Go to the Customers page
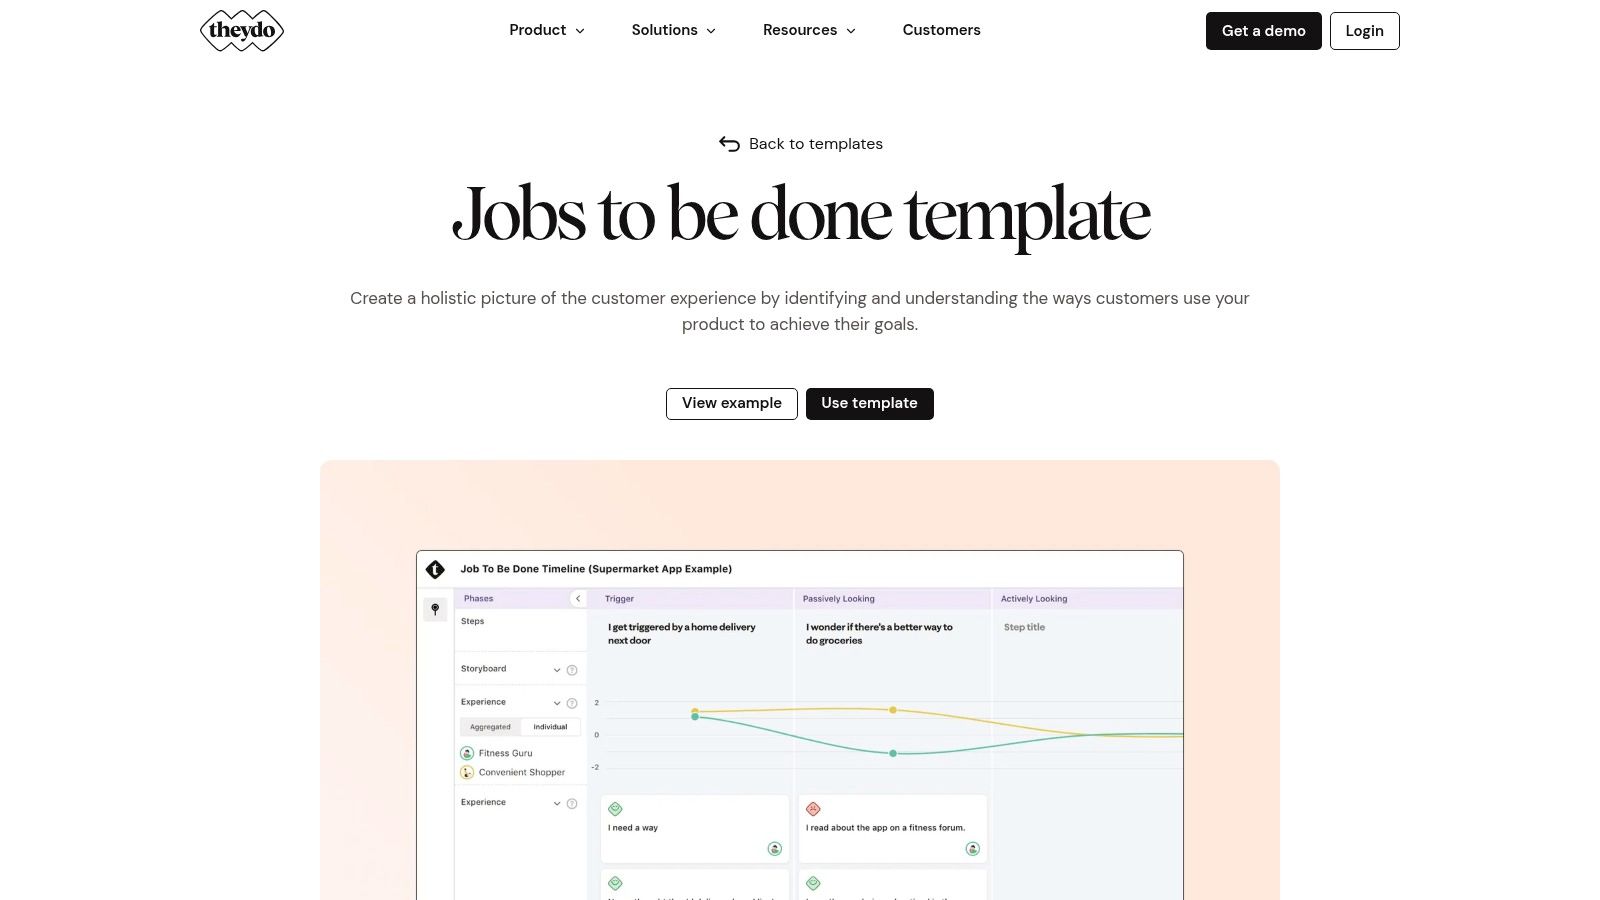The height and width of the screenshot is (900, 1600). 941,31
